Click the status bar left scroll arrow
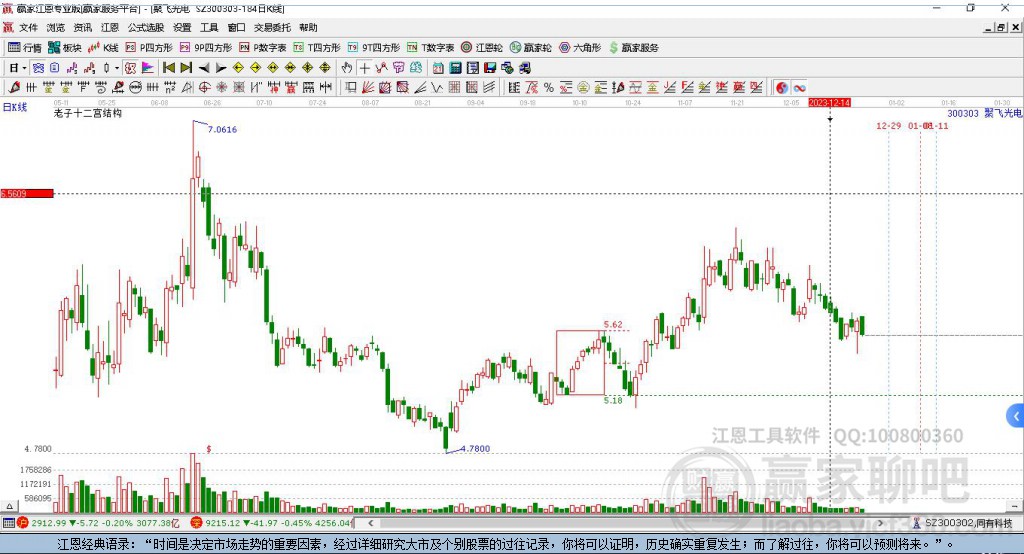 (x=370, y=523)
